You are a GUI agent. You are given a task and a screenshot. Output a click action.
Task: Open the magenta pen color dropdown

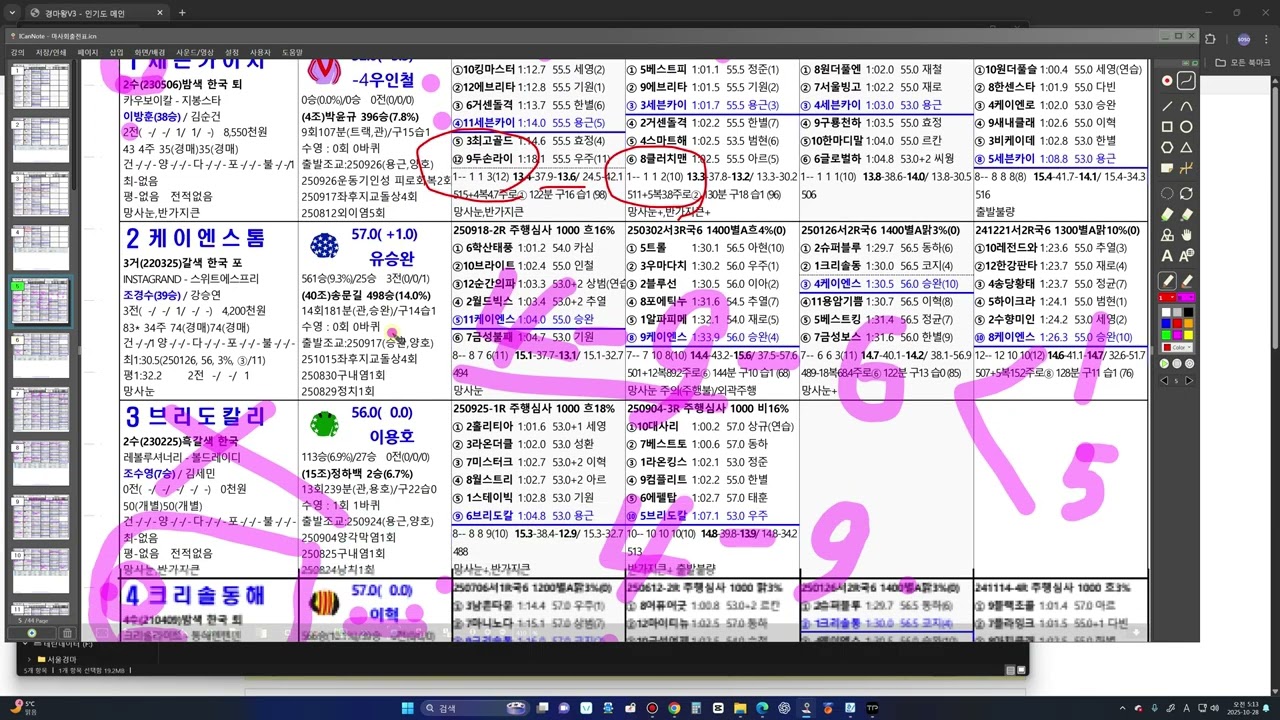(1186, 296)
